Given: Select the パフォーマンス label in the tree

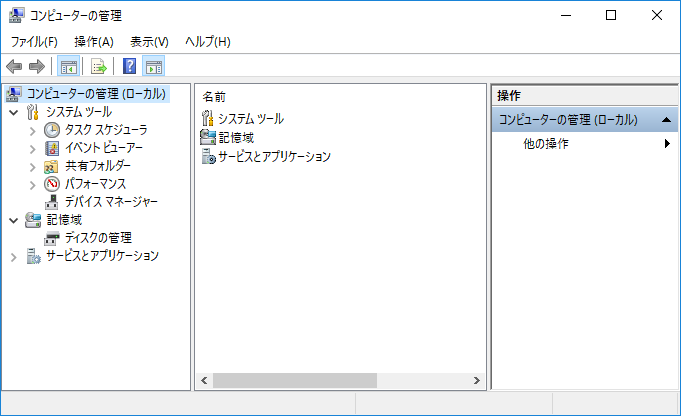Looking at the screenshot, I should (x=95, y=184).
